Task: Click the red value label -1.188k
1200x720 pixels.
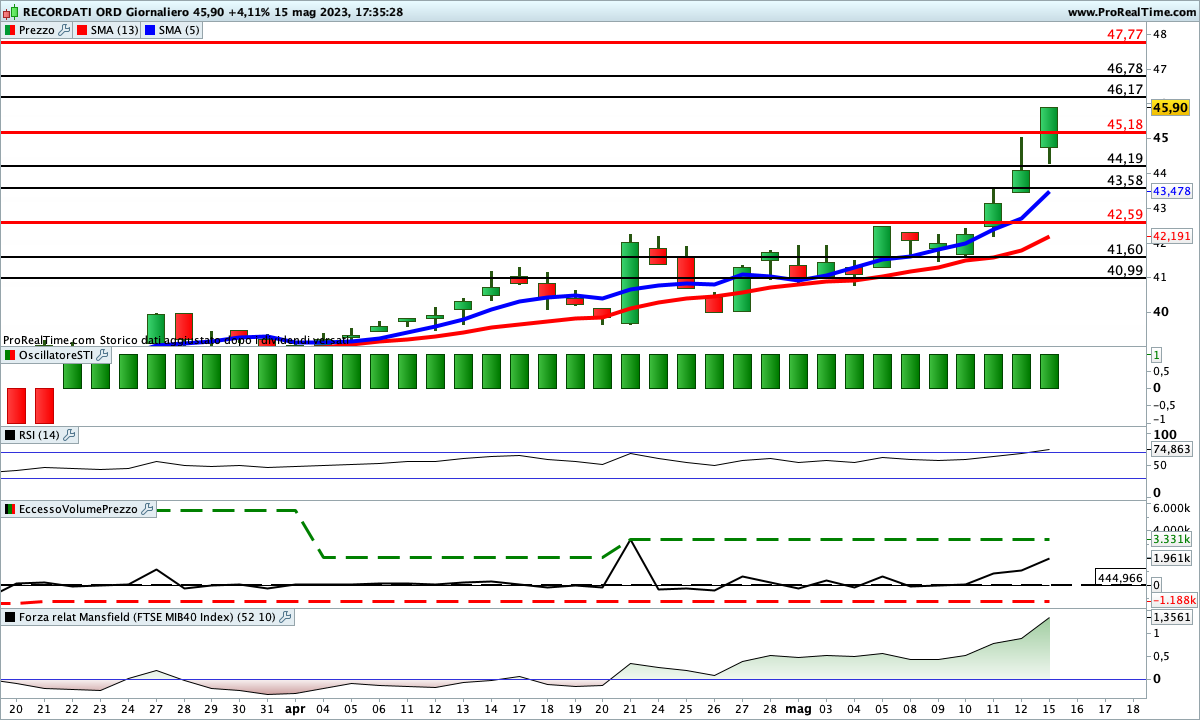Action: tap(1174, 600)
